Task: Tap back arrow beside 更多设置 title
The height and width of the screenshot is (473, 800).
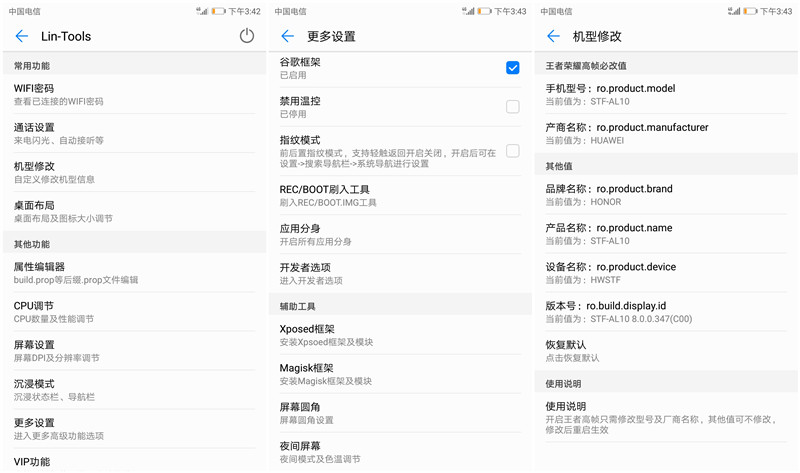Action: click(287, 36)
